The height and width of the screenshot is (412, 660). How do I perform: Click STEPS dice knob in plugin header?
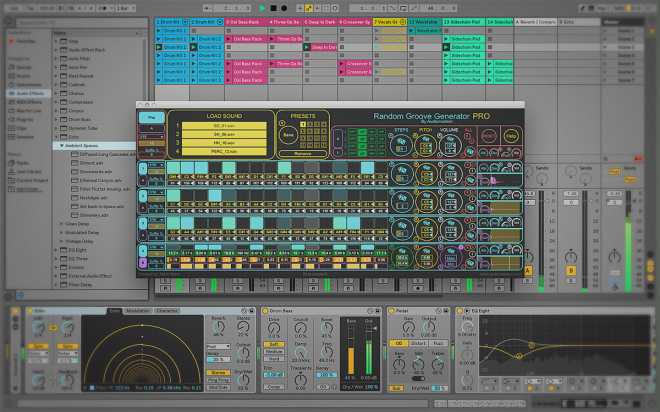tap(401, 145)
